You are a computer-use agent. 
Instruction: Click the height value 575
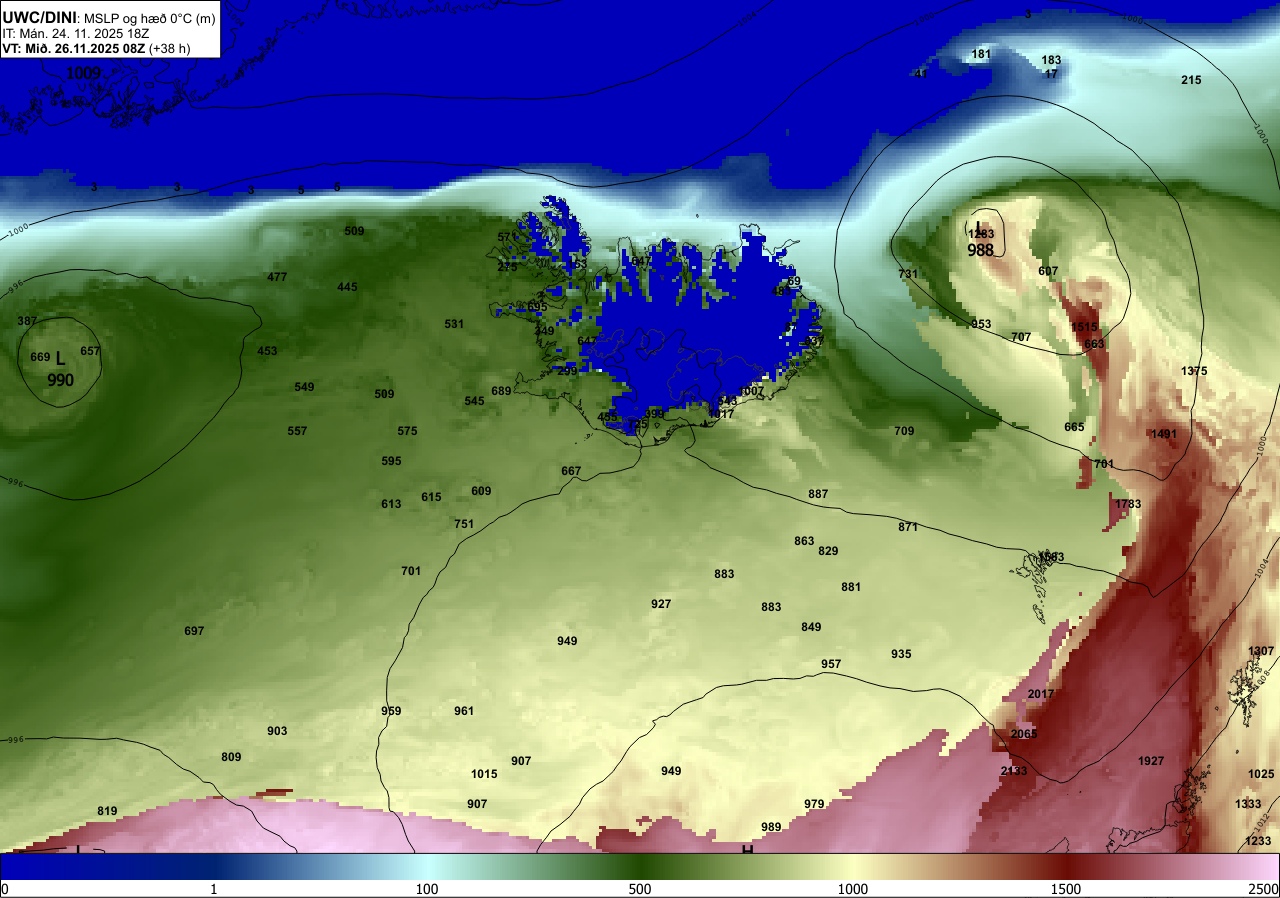[x=407, y=431]
